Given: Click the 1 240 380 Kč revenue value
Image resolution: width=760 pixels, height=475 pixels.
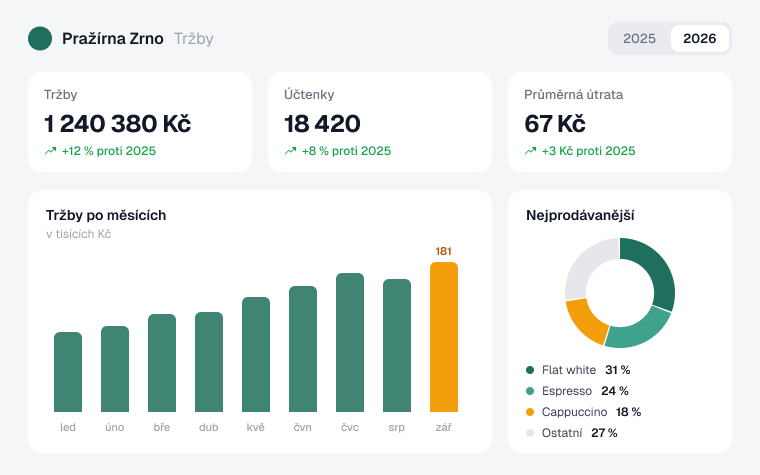Looking at the screenshot, I should (117, 123).
